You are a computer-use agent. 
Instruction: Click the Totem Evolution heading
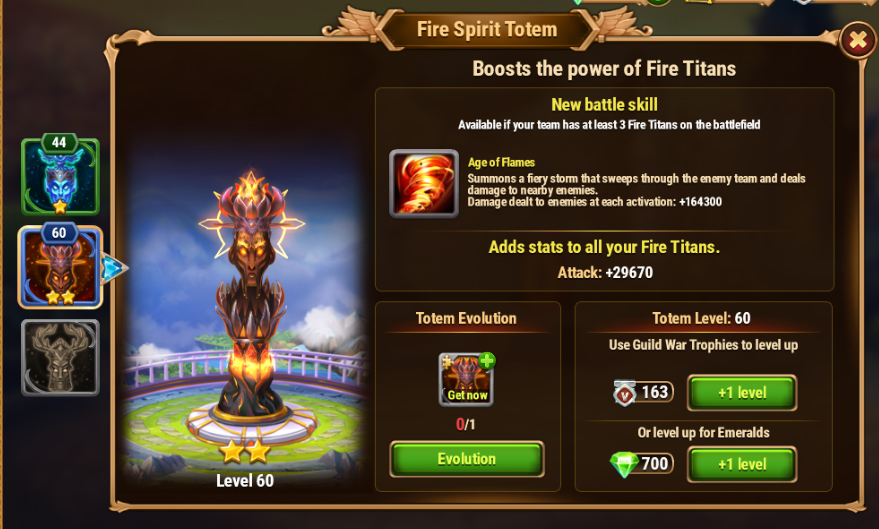pyautogui.click(x=466, y=318)
